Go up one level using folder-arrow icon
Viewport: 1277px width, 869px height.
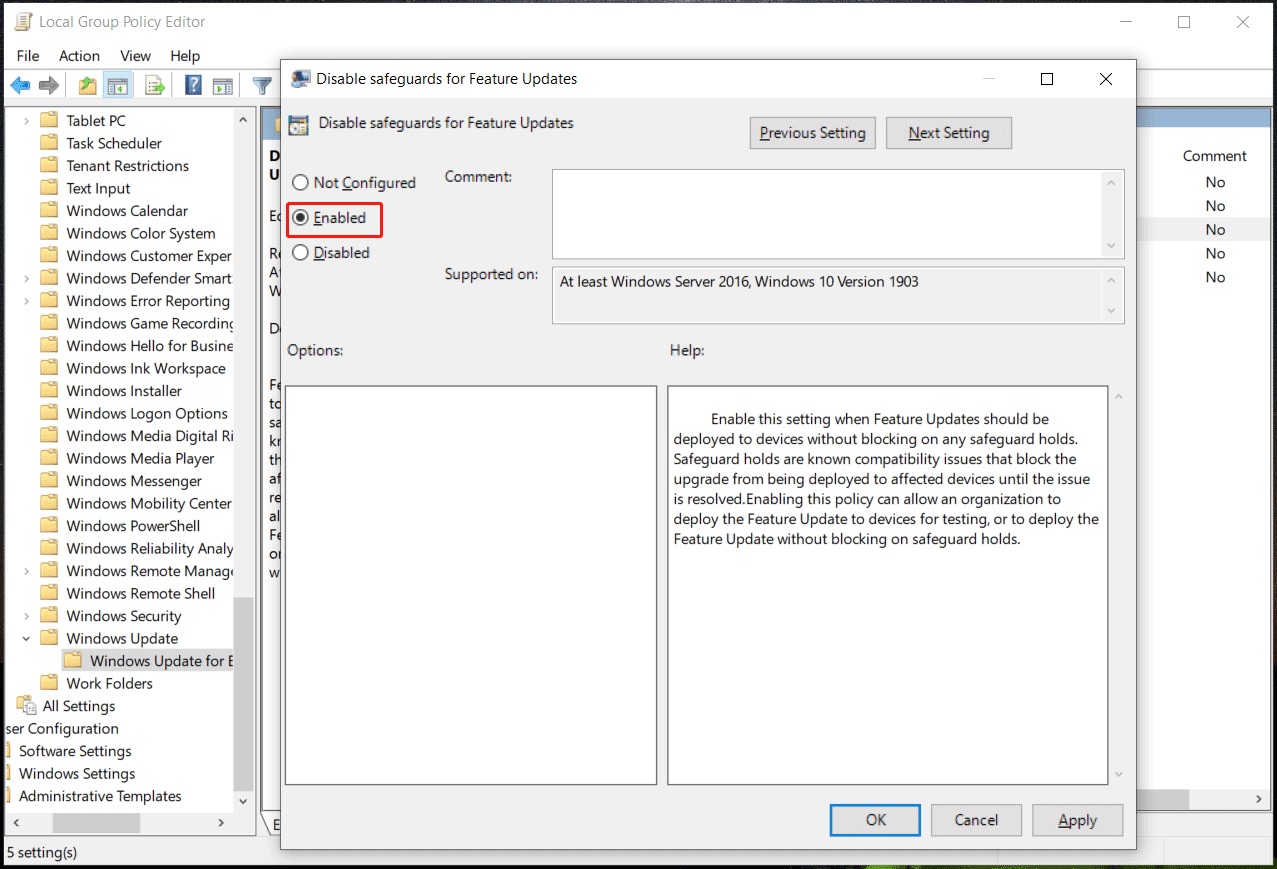88,86
